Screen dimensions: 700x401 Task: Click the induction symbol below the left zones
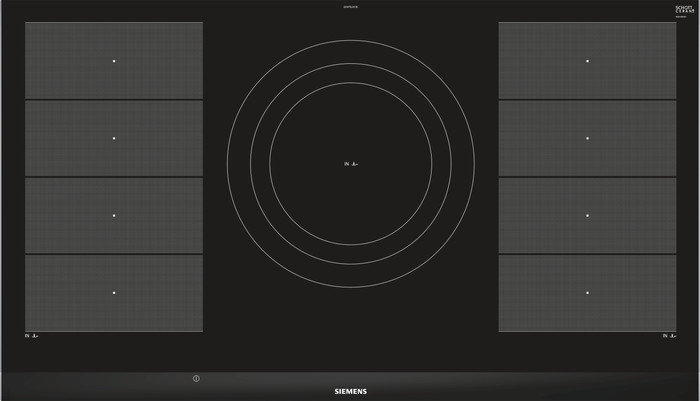pos(32,335)
